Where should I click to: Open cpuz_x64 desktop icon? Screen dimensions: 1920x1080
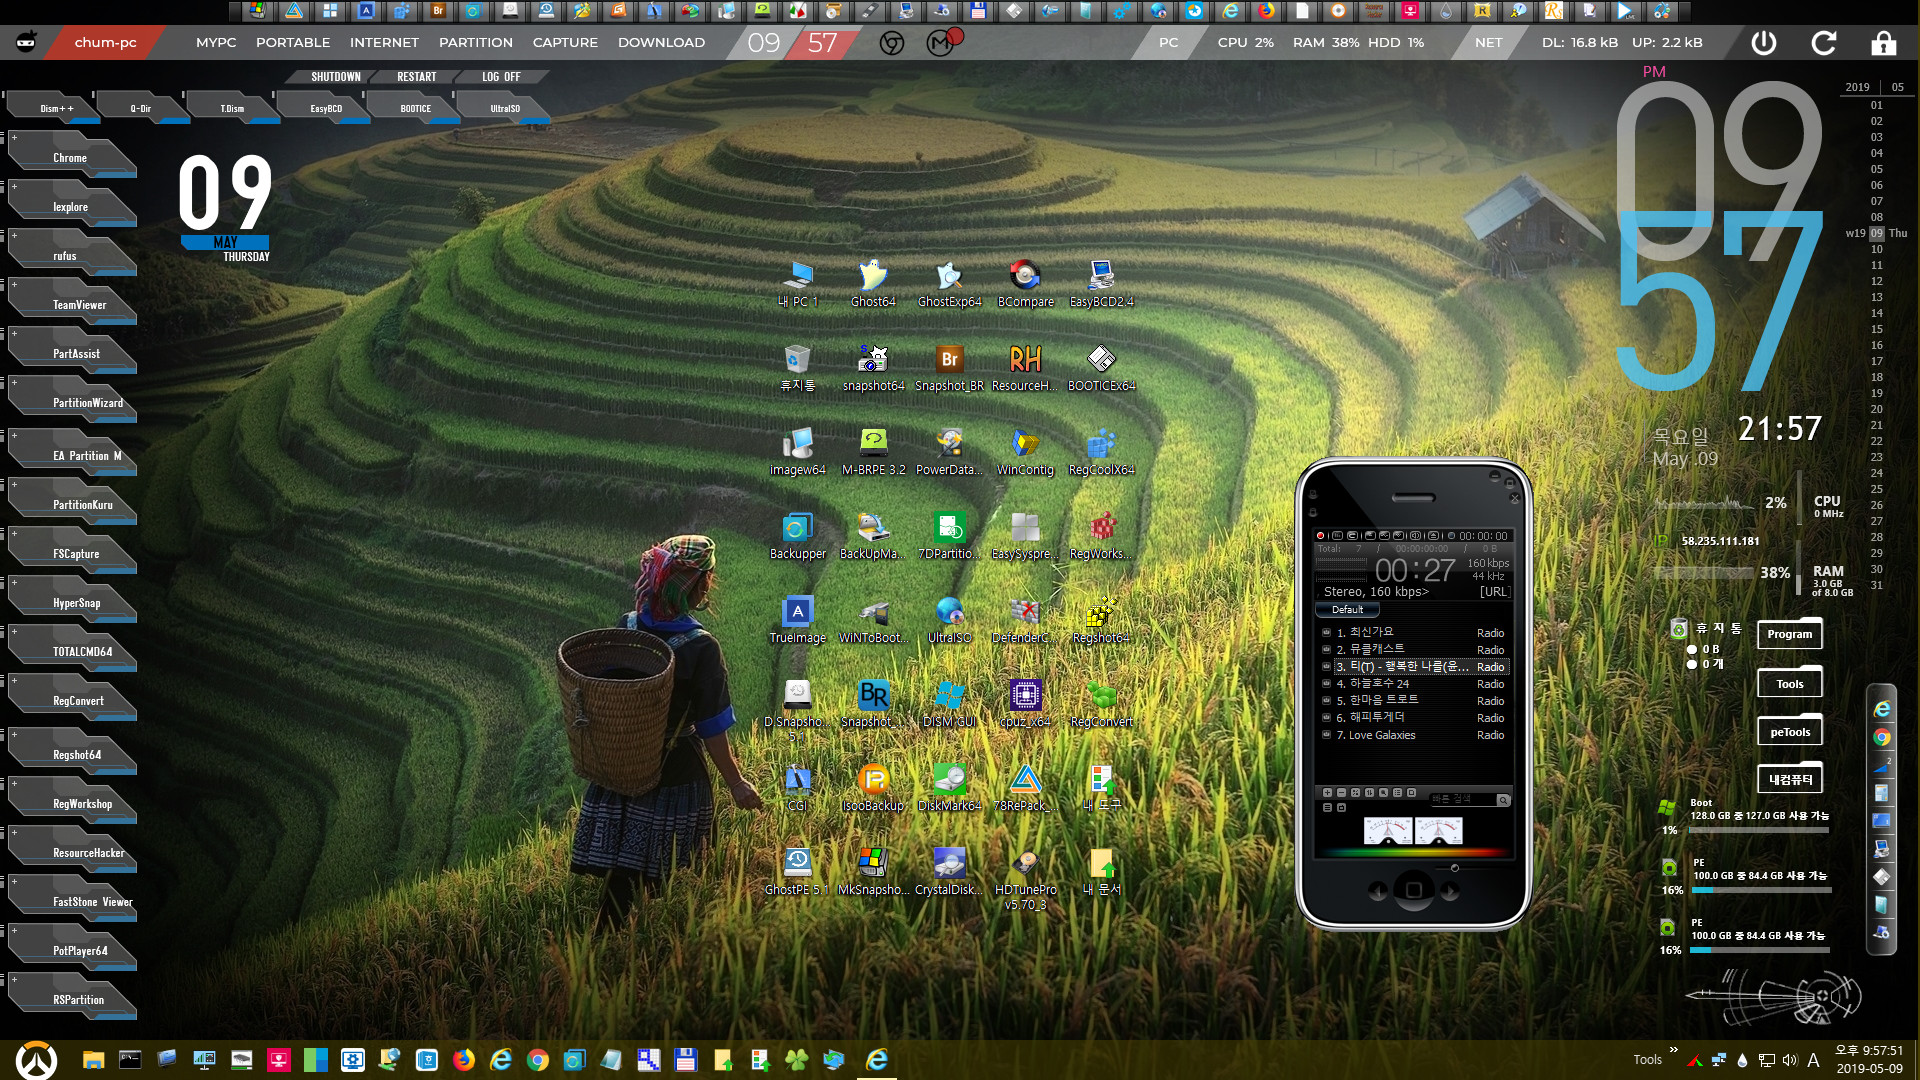pyautogui.click(x=1025, y=703)
